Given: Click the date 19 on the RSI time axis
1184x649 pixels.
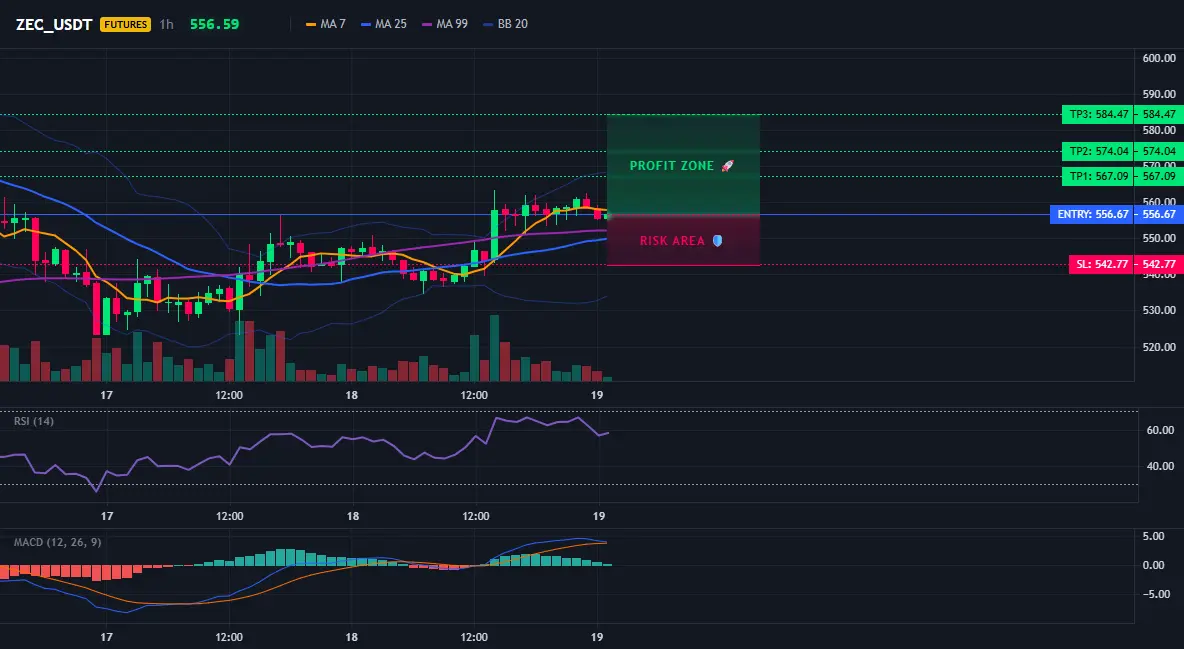Looking at the screenshot, I should coord(599,516).
